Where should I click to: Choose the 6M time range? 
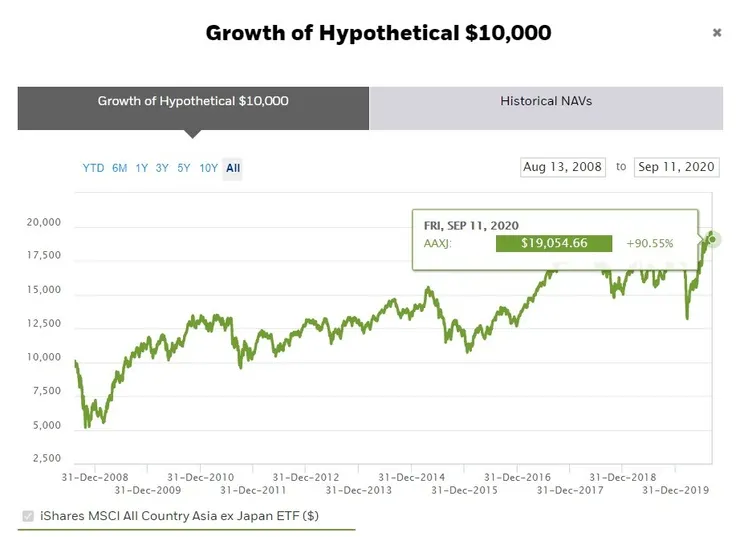[x=120, y=168]
